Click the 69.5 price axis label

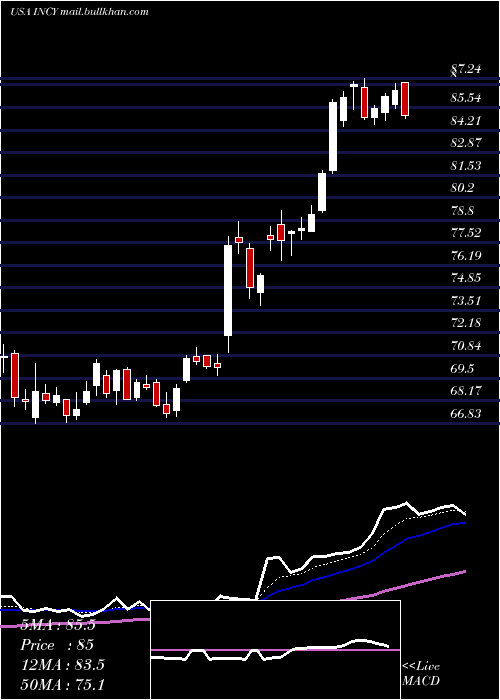click(462, 368)
